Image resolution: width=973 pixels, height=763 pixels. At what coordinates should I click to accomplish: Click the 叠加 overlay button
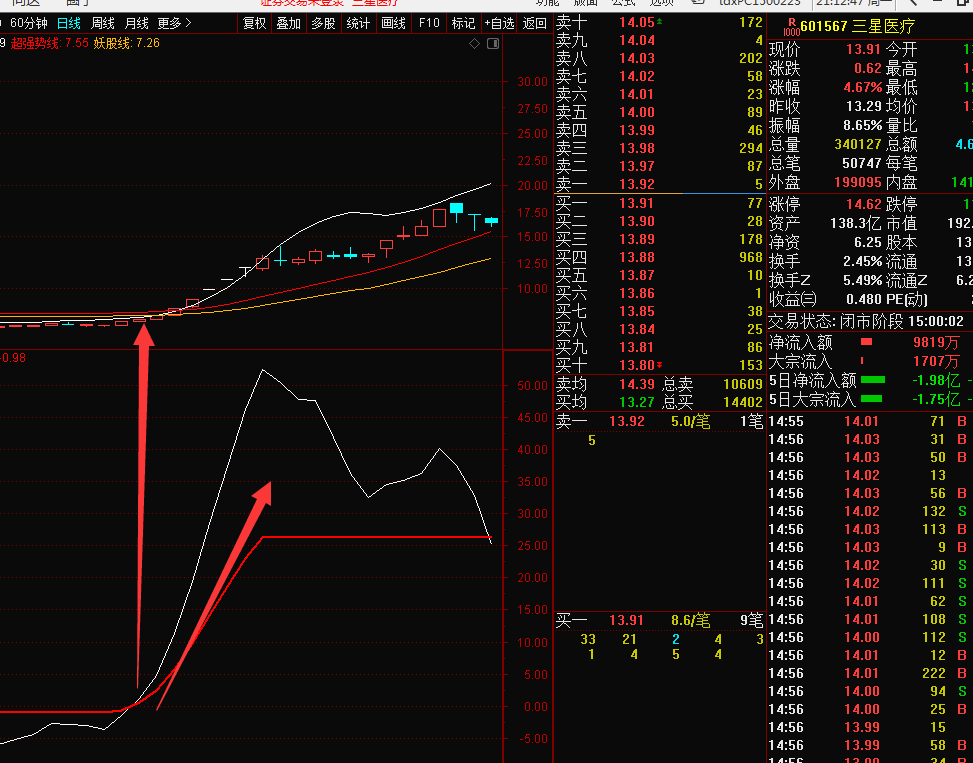[289, 24]
